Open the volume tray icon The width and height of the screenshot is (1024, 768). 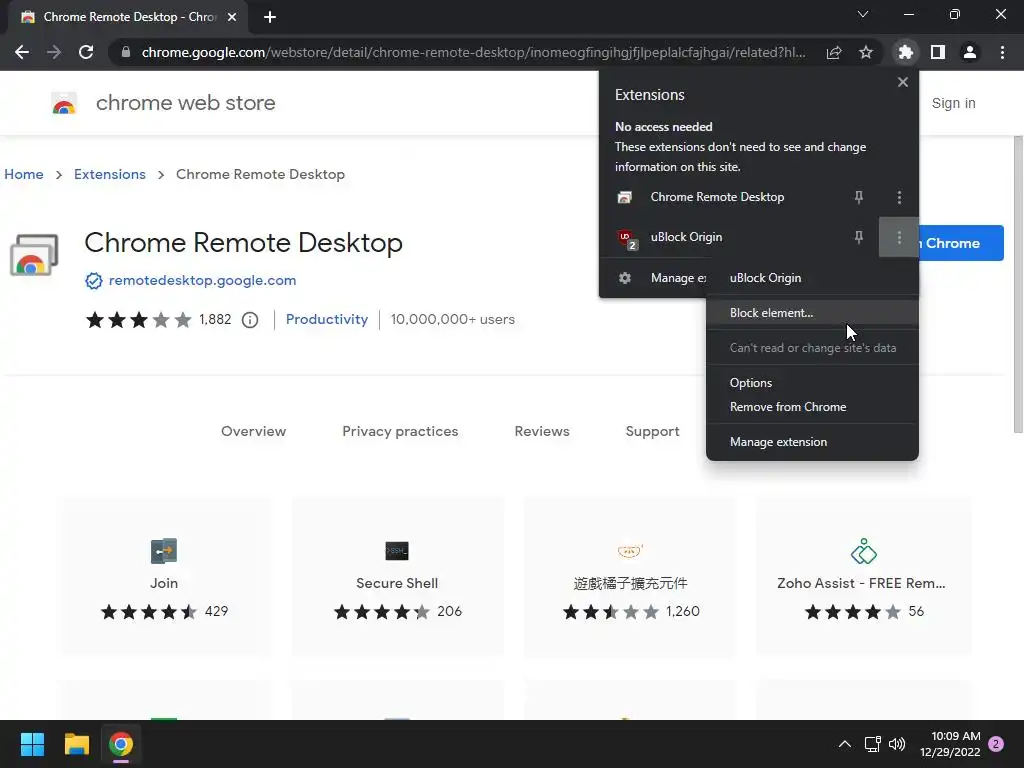pos(897,744)
